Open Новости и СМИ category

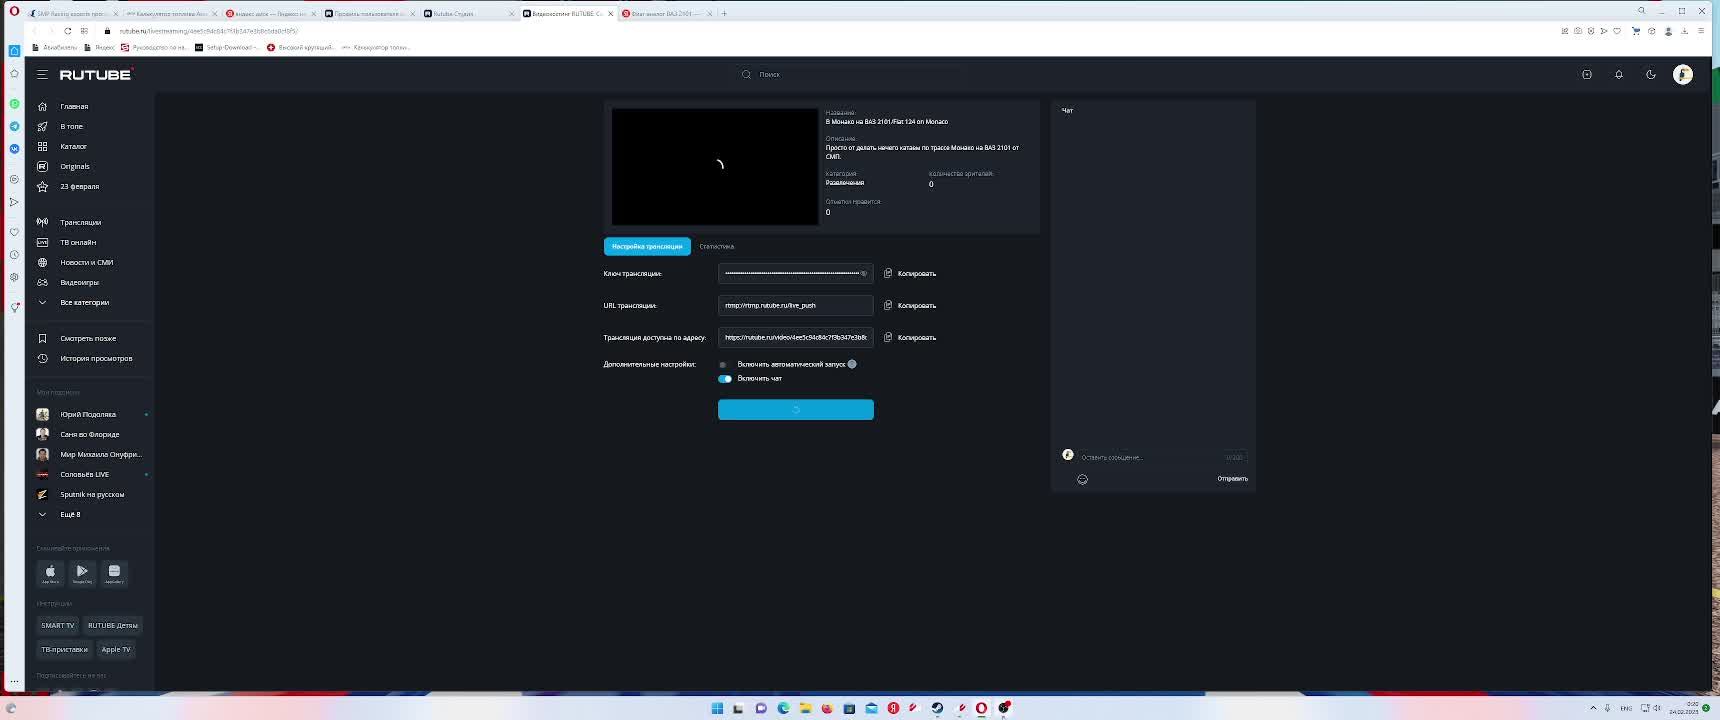coord(86,262)
